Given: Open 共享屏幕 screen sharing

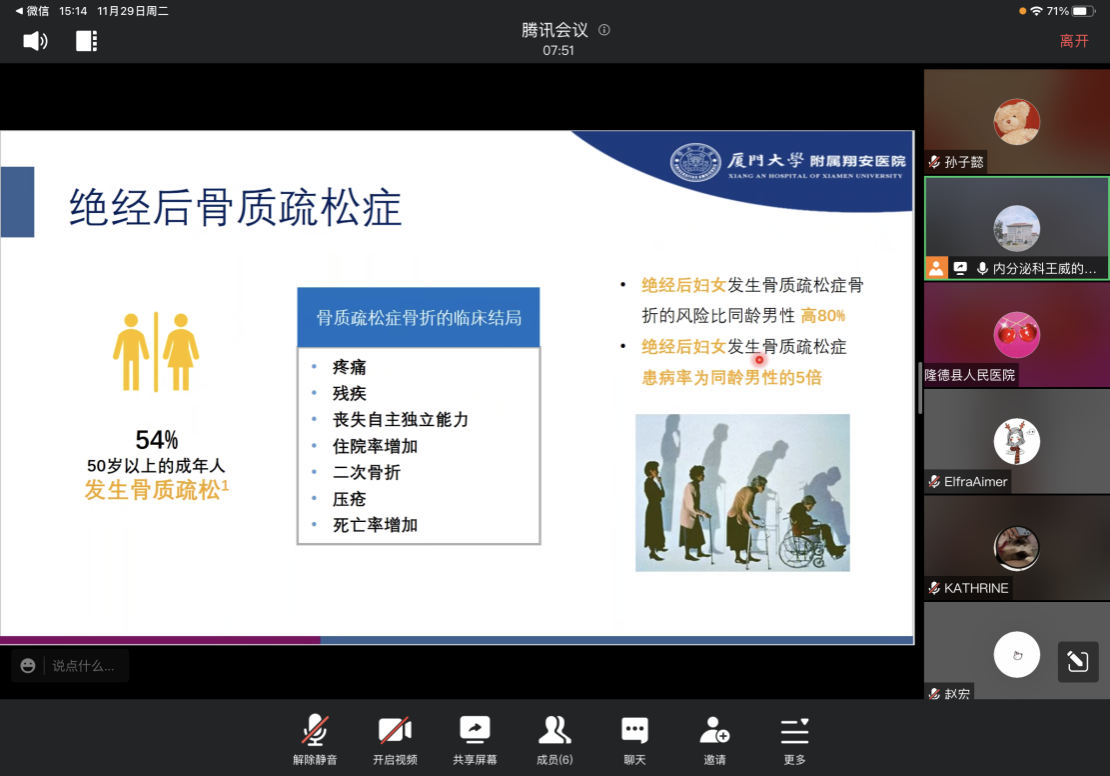Looking at the screenshot, I should point(475,739).
